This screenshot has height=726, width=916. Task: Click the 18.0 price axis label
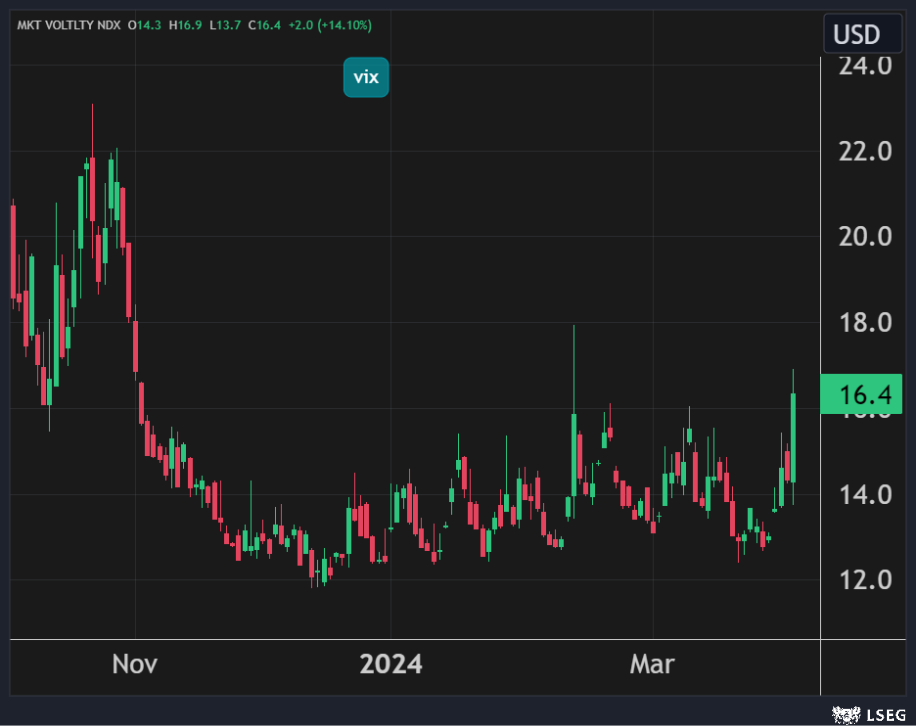tap(863, 323)
